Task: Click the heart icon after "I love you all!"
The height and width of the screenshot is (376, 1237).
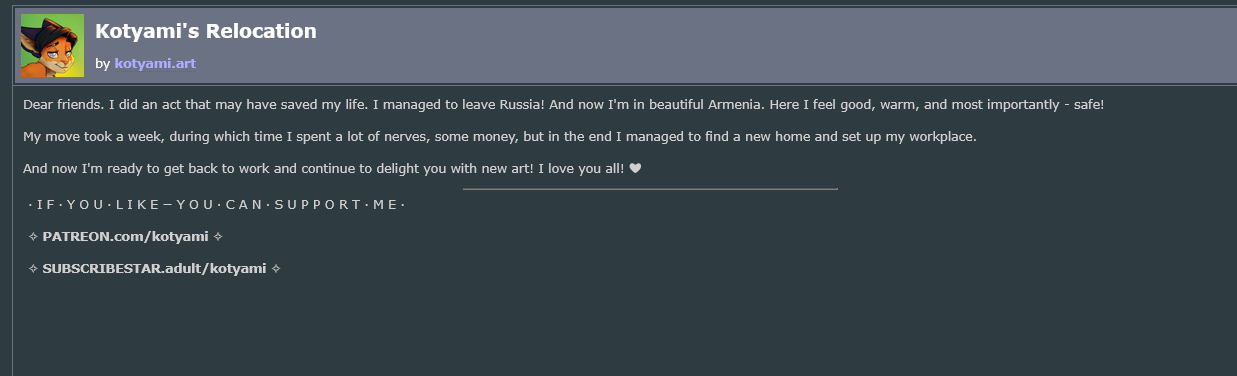Action: 635,168
